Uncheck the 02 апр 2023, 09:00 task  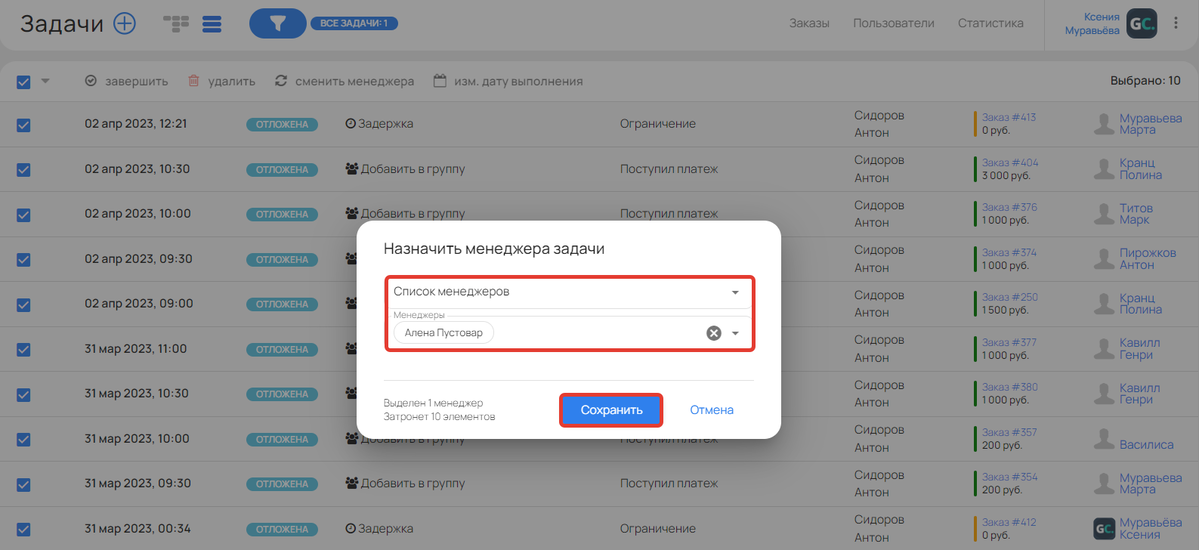(x=24, y=304)
